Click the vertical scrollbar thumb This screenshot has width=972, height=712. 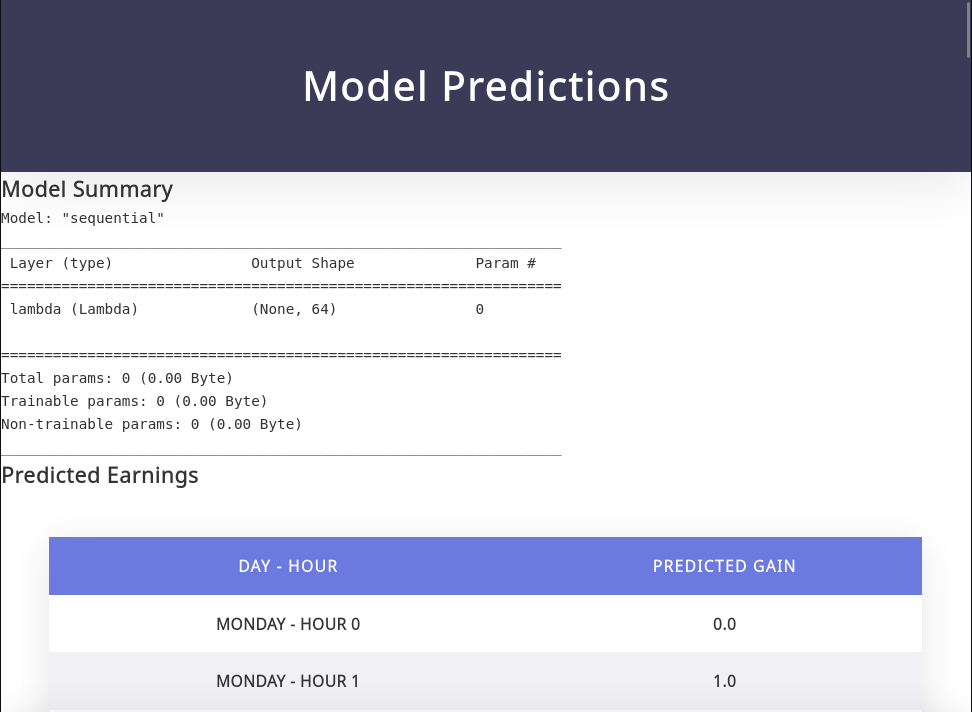967,28
